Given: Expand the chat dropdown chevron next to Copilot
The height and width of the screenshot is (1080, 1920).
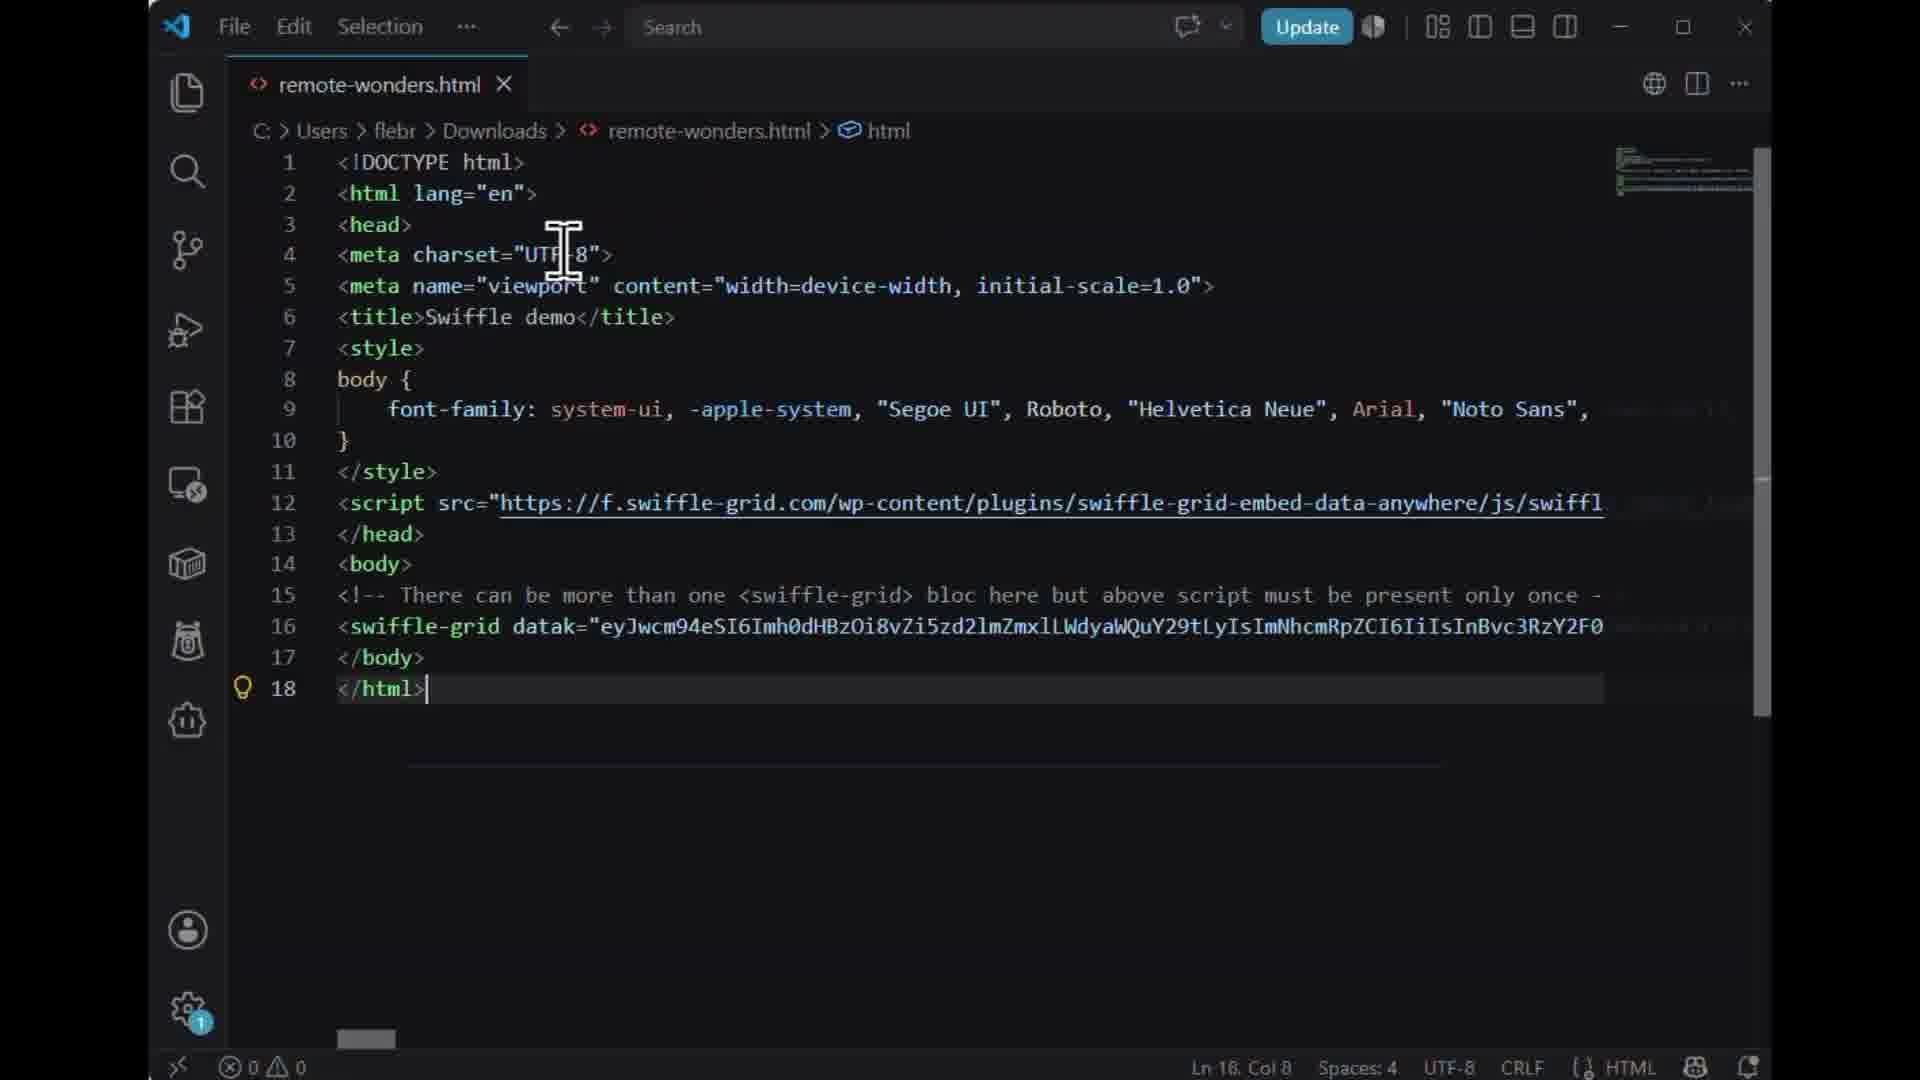Looking at the screenshot, I should pos(1226,27).
